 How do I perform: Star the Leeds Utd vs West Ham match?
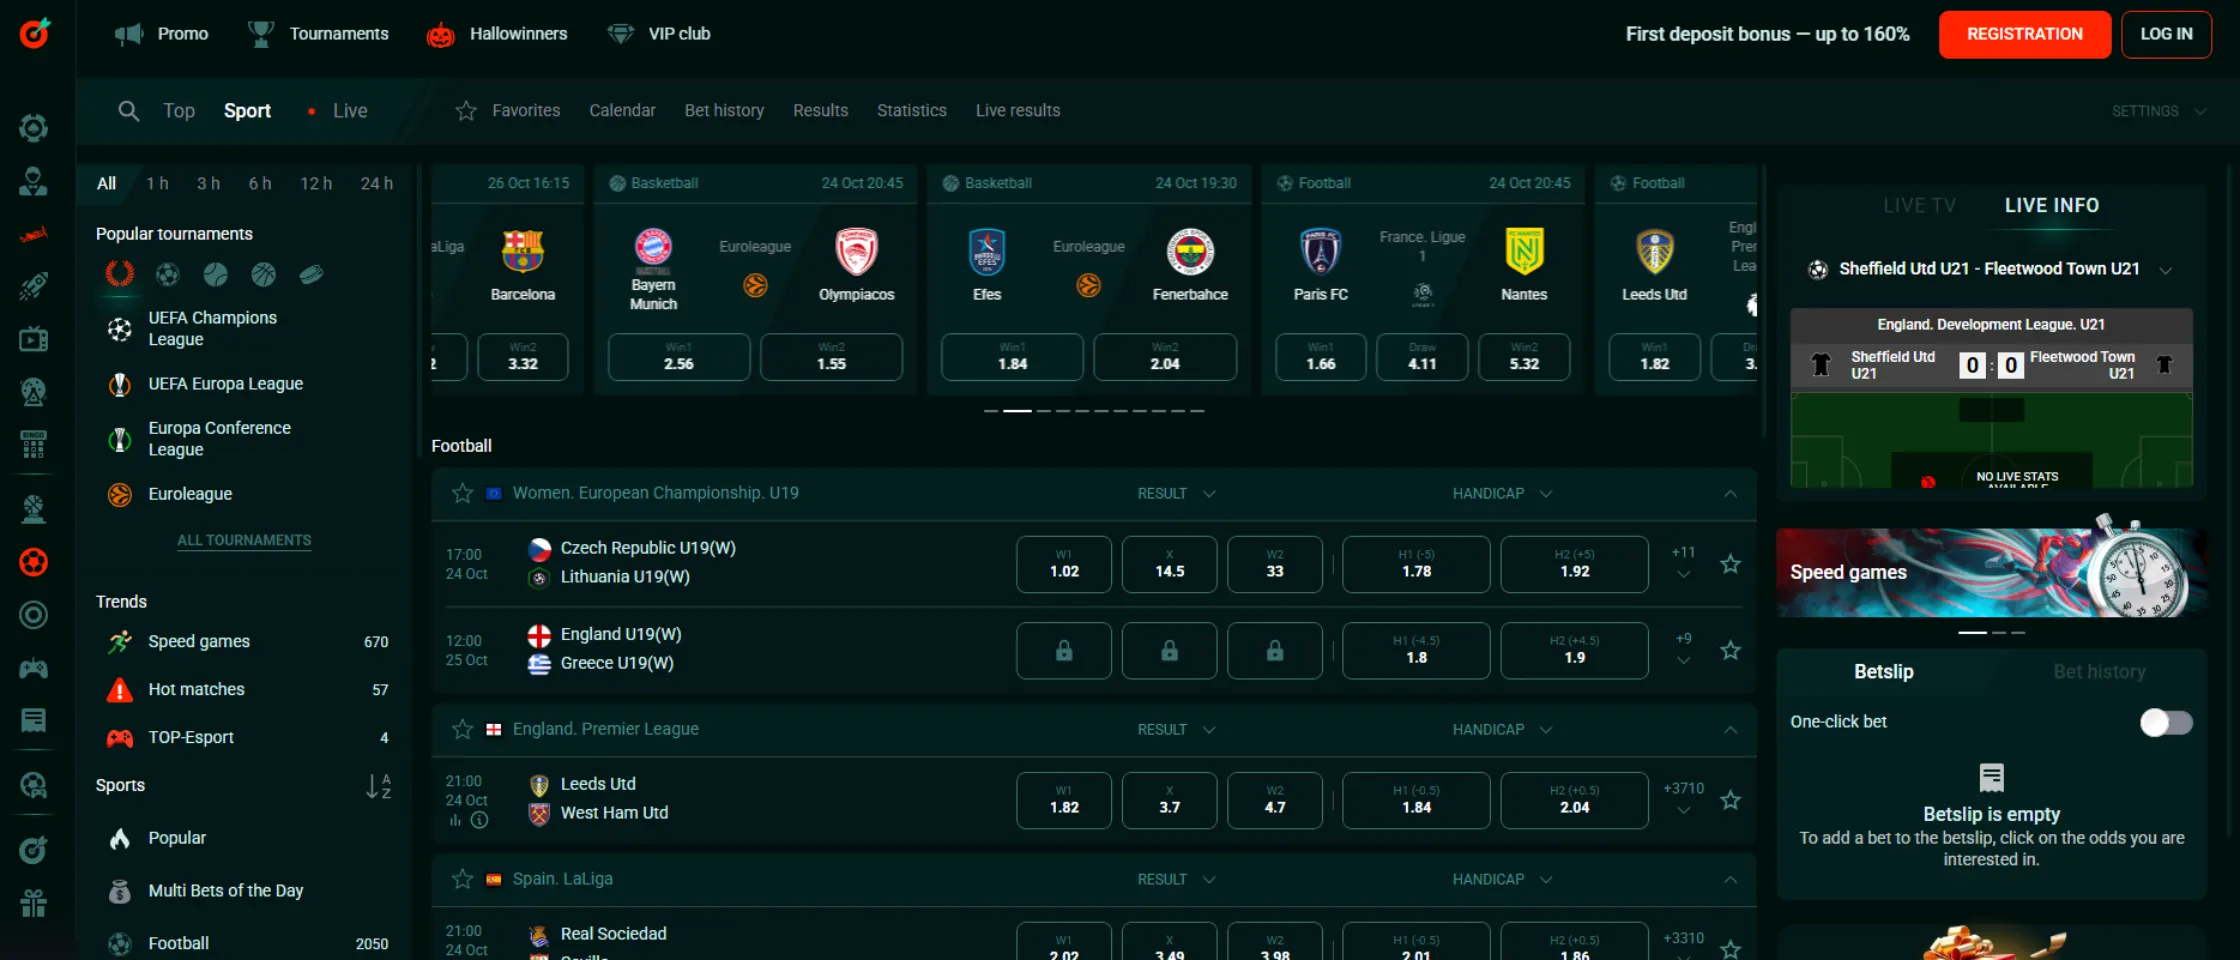tap(1731, 800)
